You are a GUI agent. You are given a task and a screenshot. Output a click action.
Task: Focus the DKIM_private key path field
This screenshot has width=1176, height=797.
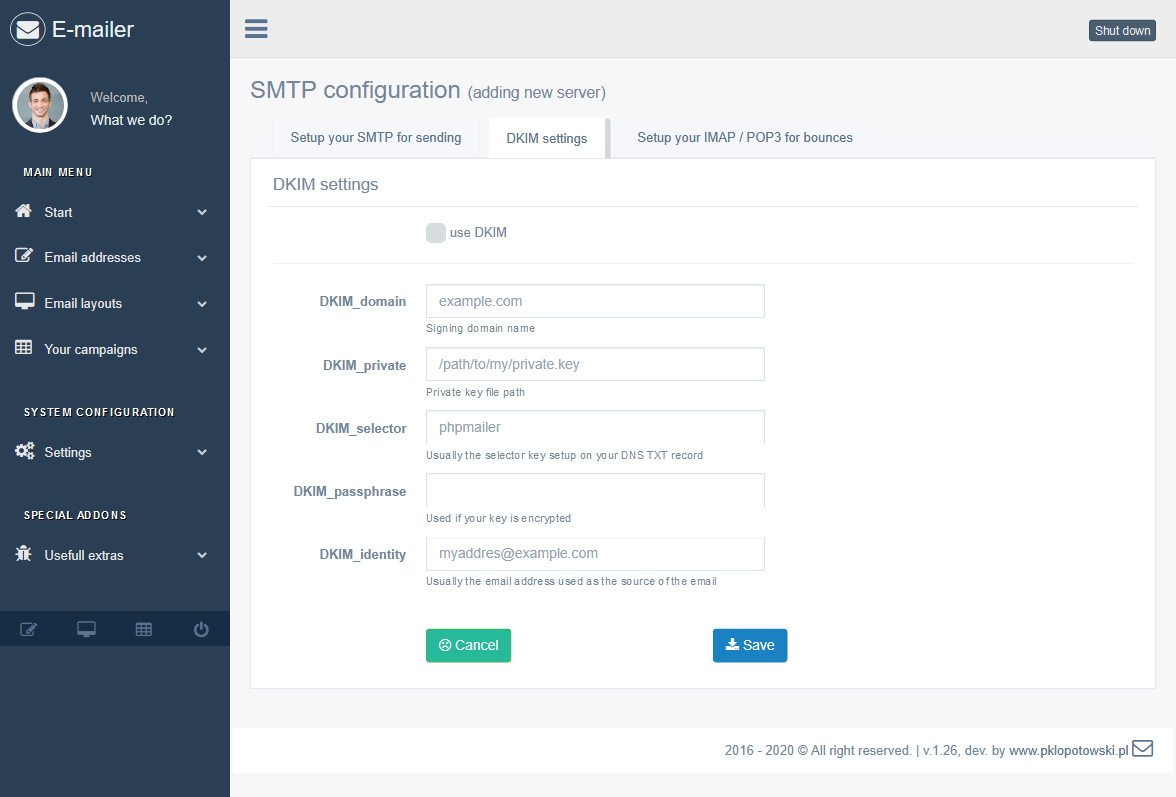click(596, 364)
